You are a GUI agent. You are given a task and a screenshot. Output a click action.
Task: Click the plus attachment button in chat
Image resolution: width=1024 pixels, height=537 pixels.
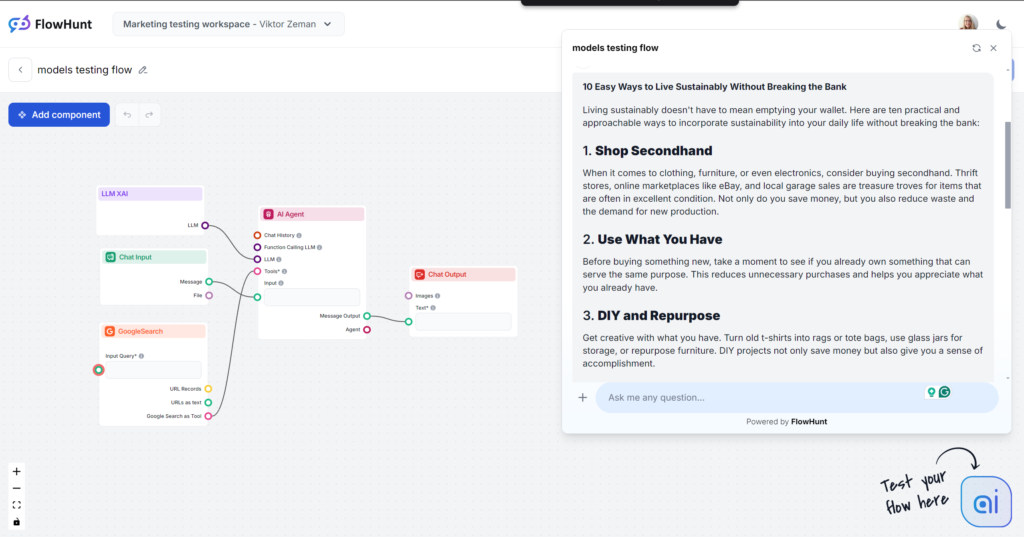(583, 398)
